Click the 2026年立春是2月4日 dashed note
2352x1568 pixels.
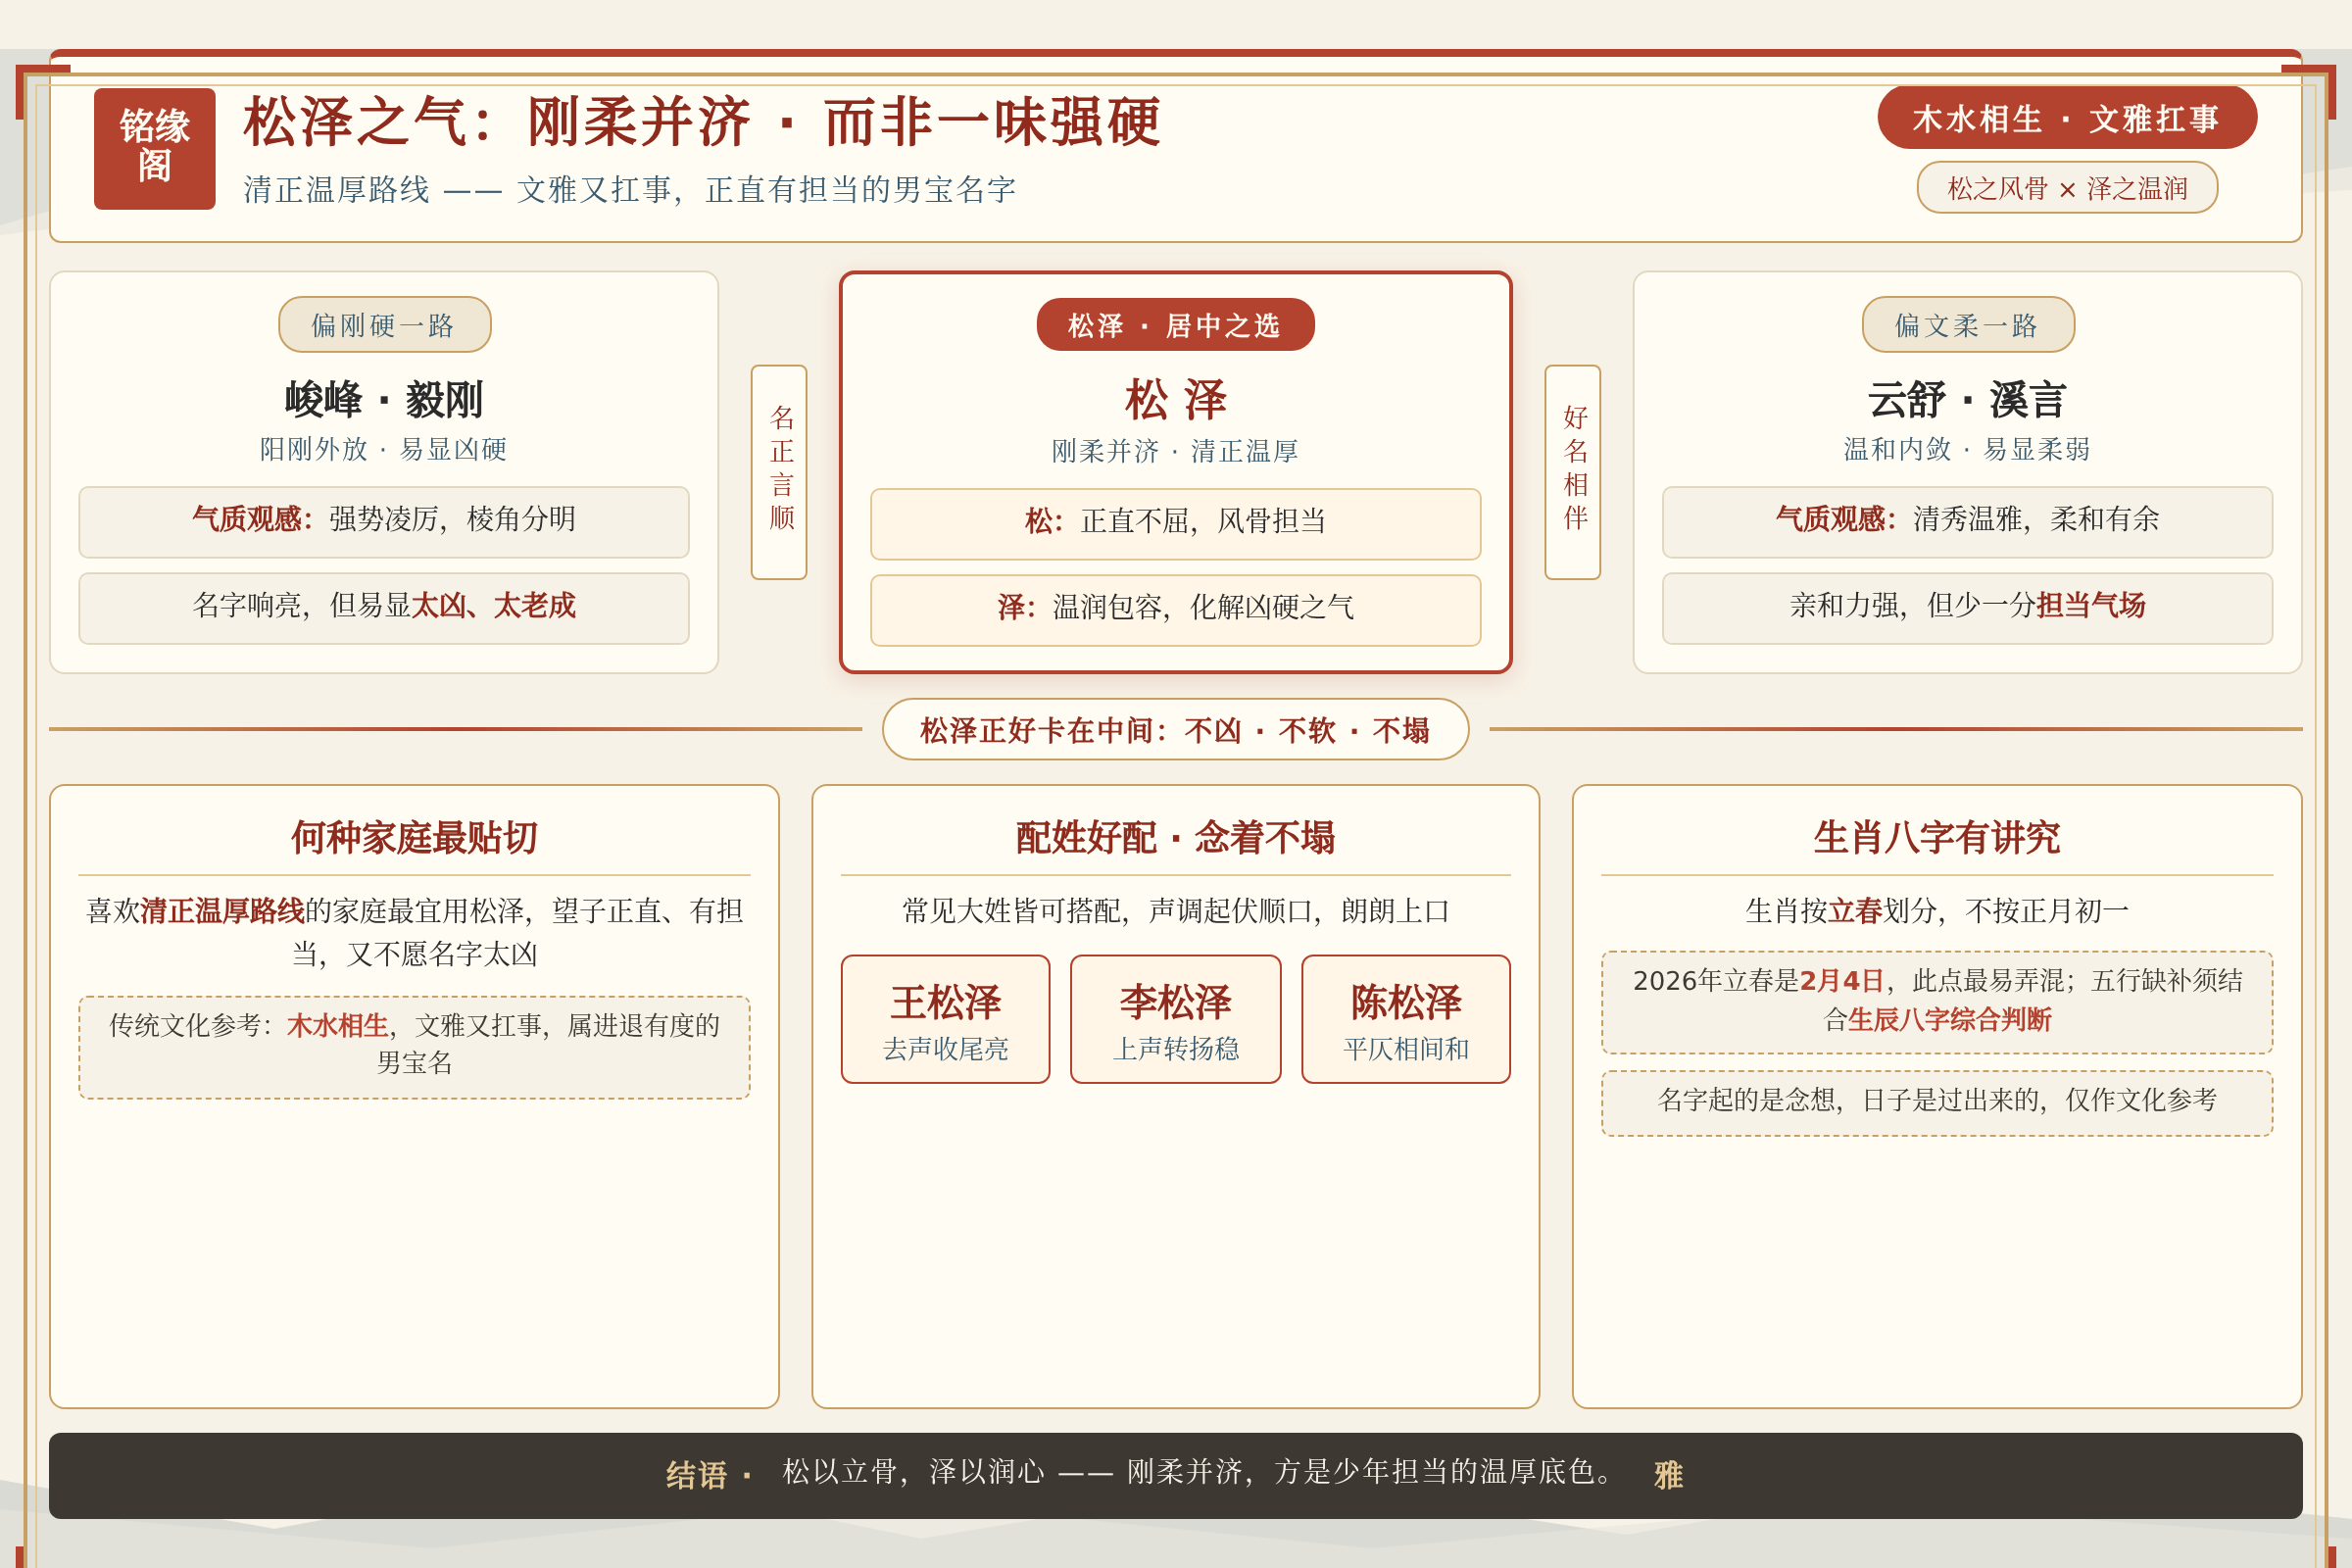point(1937,1001)
